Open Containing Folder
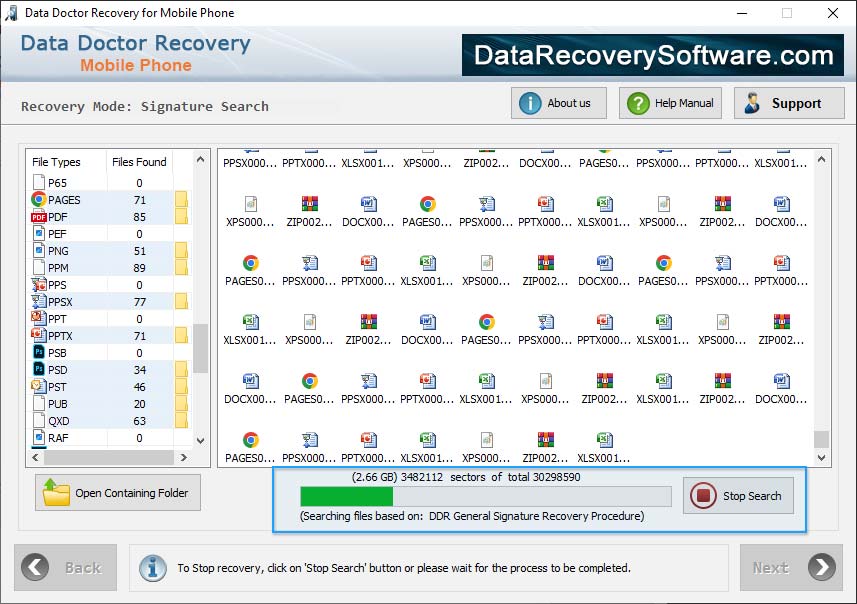Viewport: 857px width, 604px height. click(117, 492)
